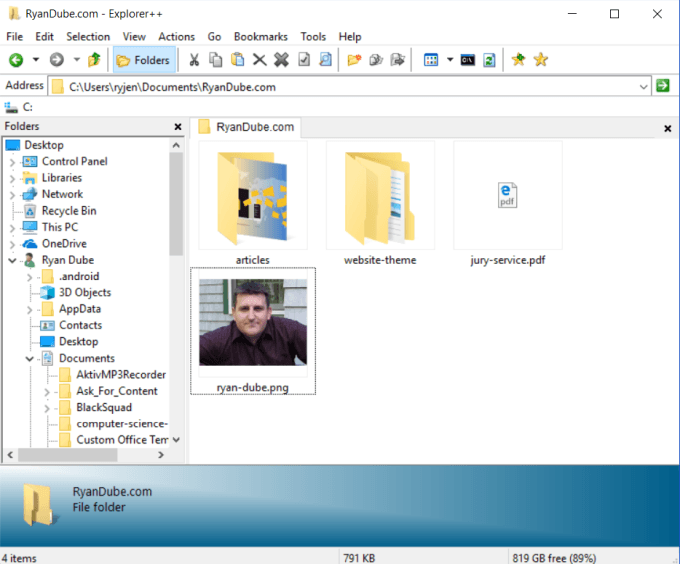The height and width of the screenshot is (564, 680).
Task: Click Add Bookmark star icon
Action: (519, 59)
